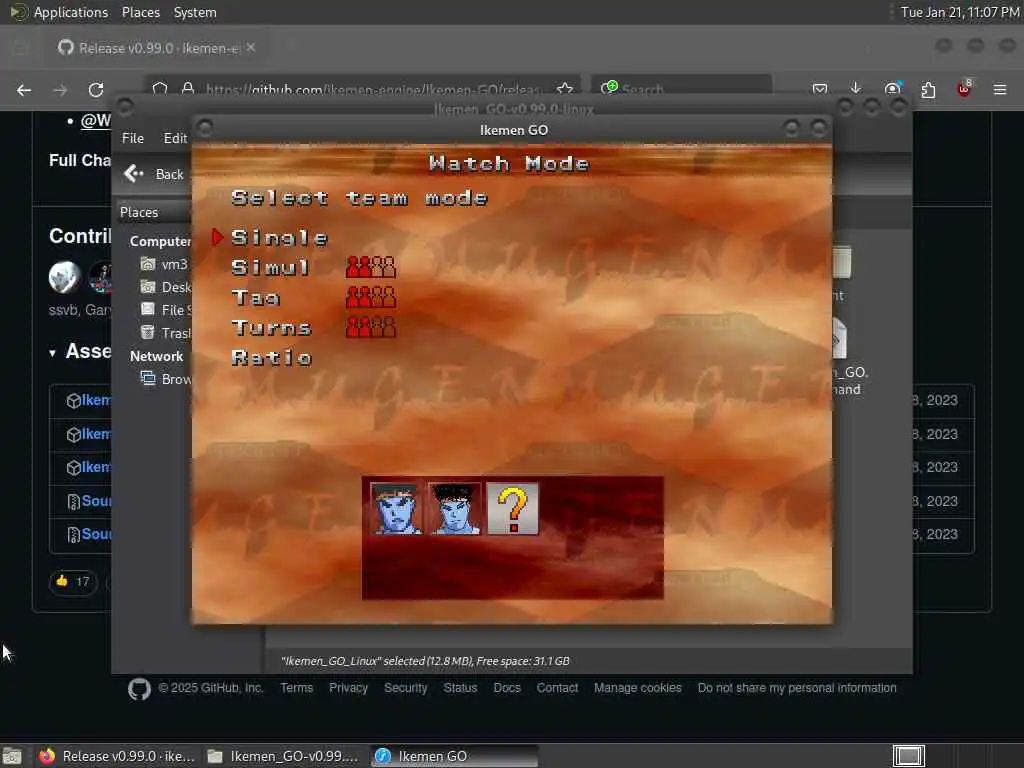Open Trash in file manager sidebar
This screenshot has height=768, width=1024.
pyautogui.click(x=166, y=332)
